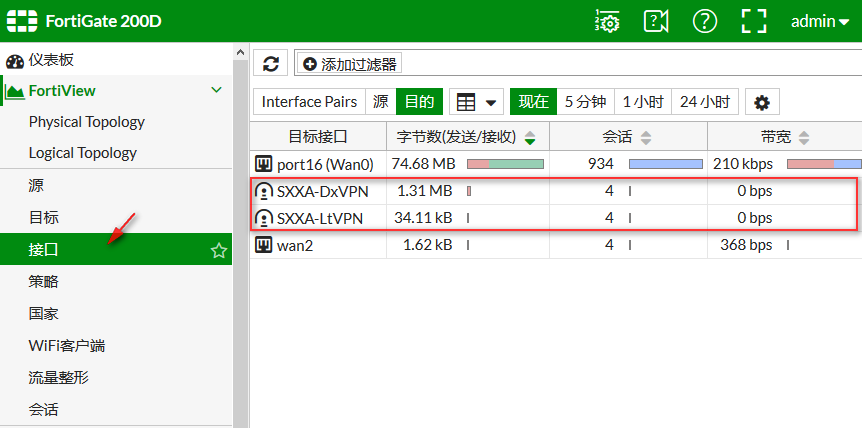862x428 pixels.
Task: Click the 210 kbps bandwidth value
Action: 743,164
